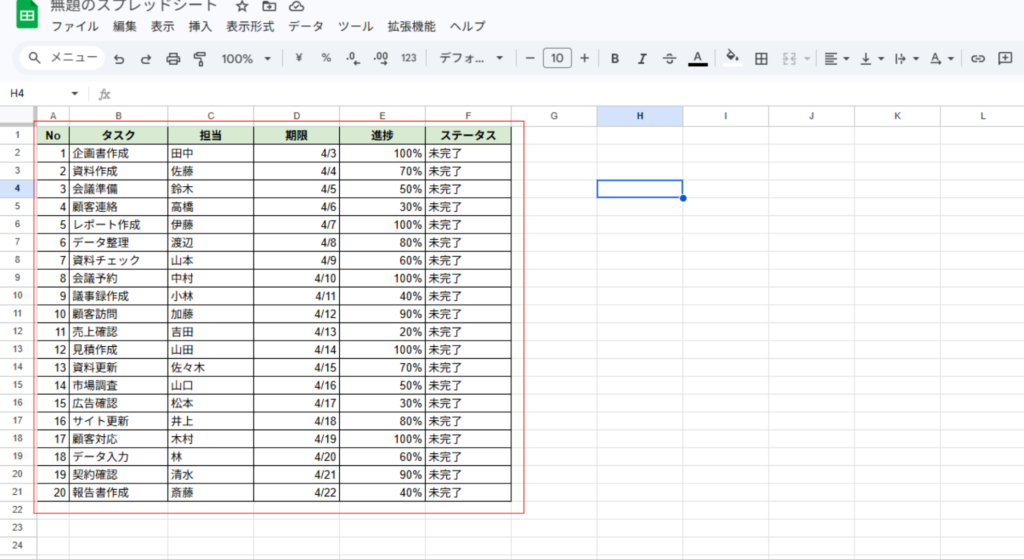The height and width of the screenshot is (559, 1024).
Task: Open the 表示形式 menu
Action: pyautogui.click(x=250, y=27)
